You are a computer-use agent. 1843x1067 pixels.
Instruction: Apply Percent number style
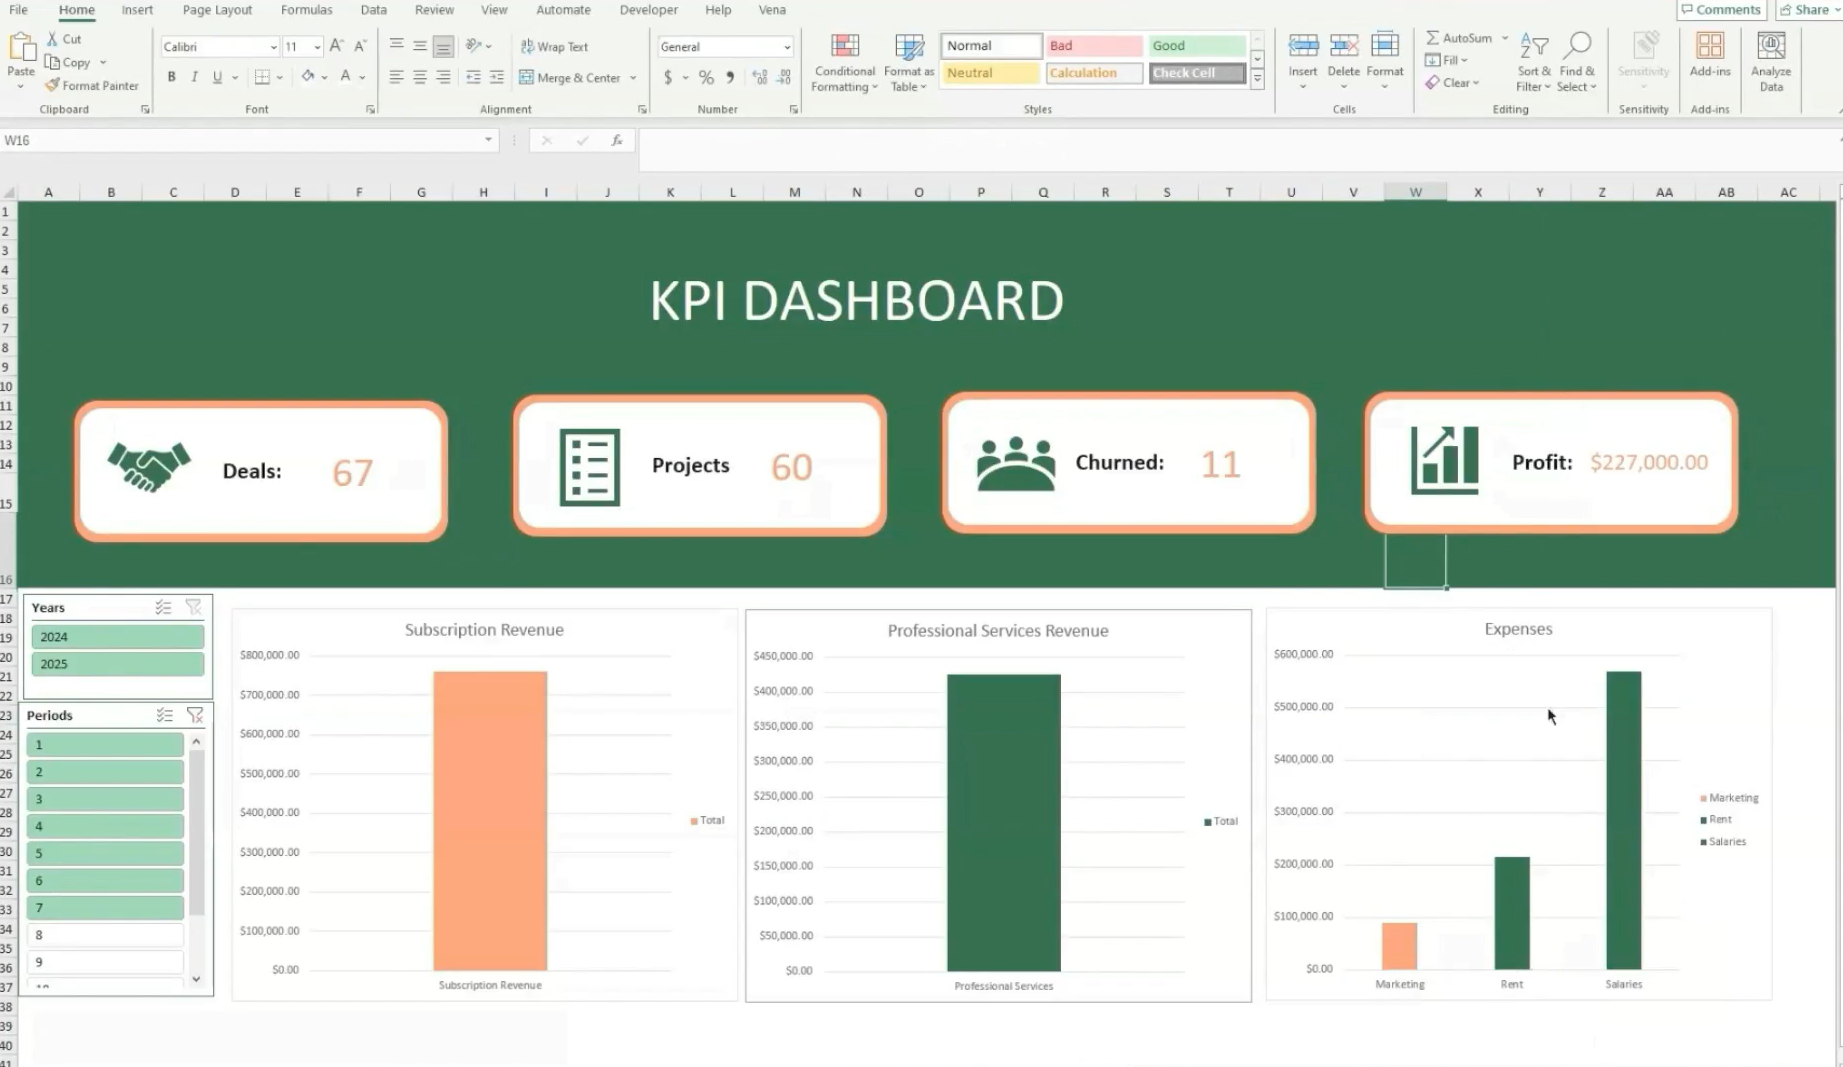(705, 77)
